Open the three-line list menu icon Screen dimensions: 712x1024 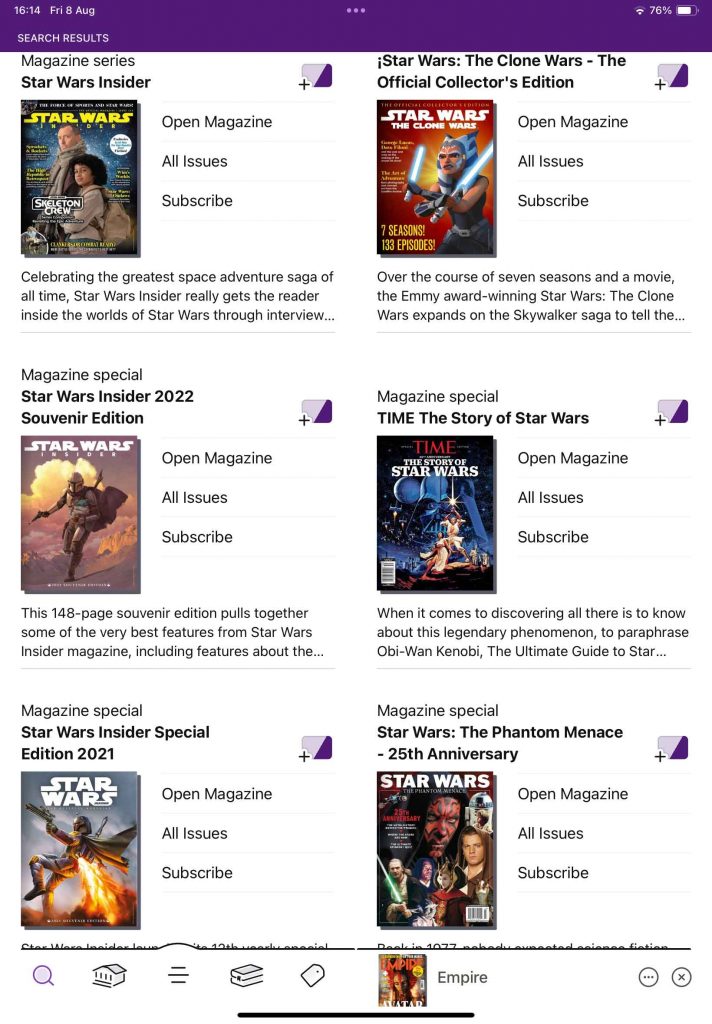[178, 976]
